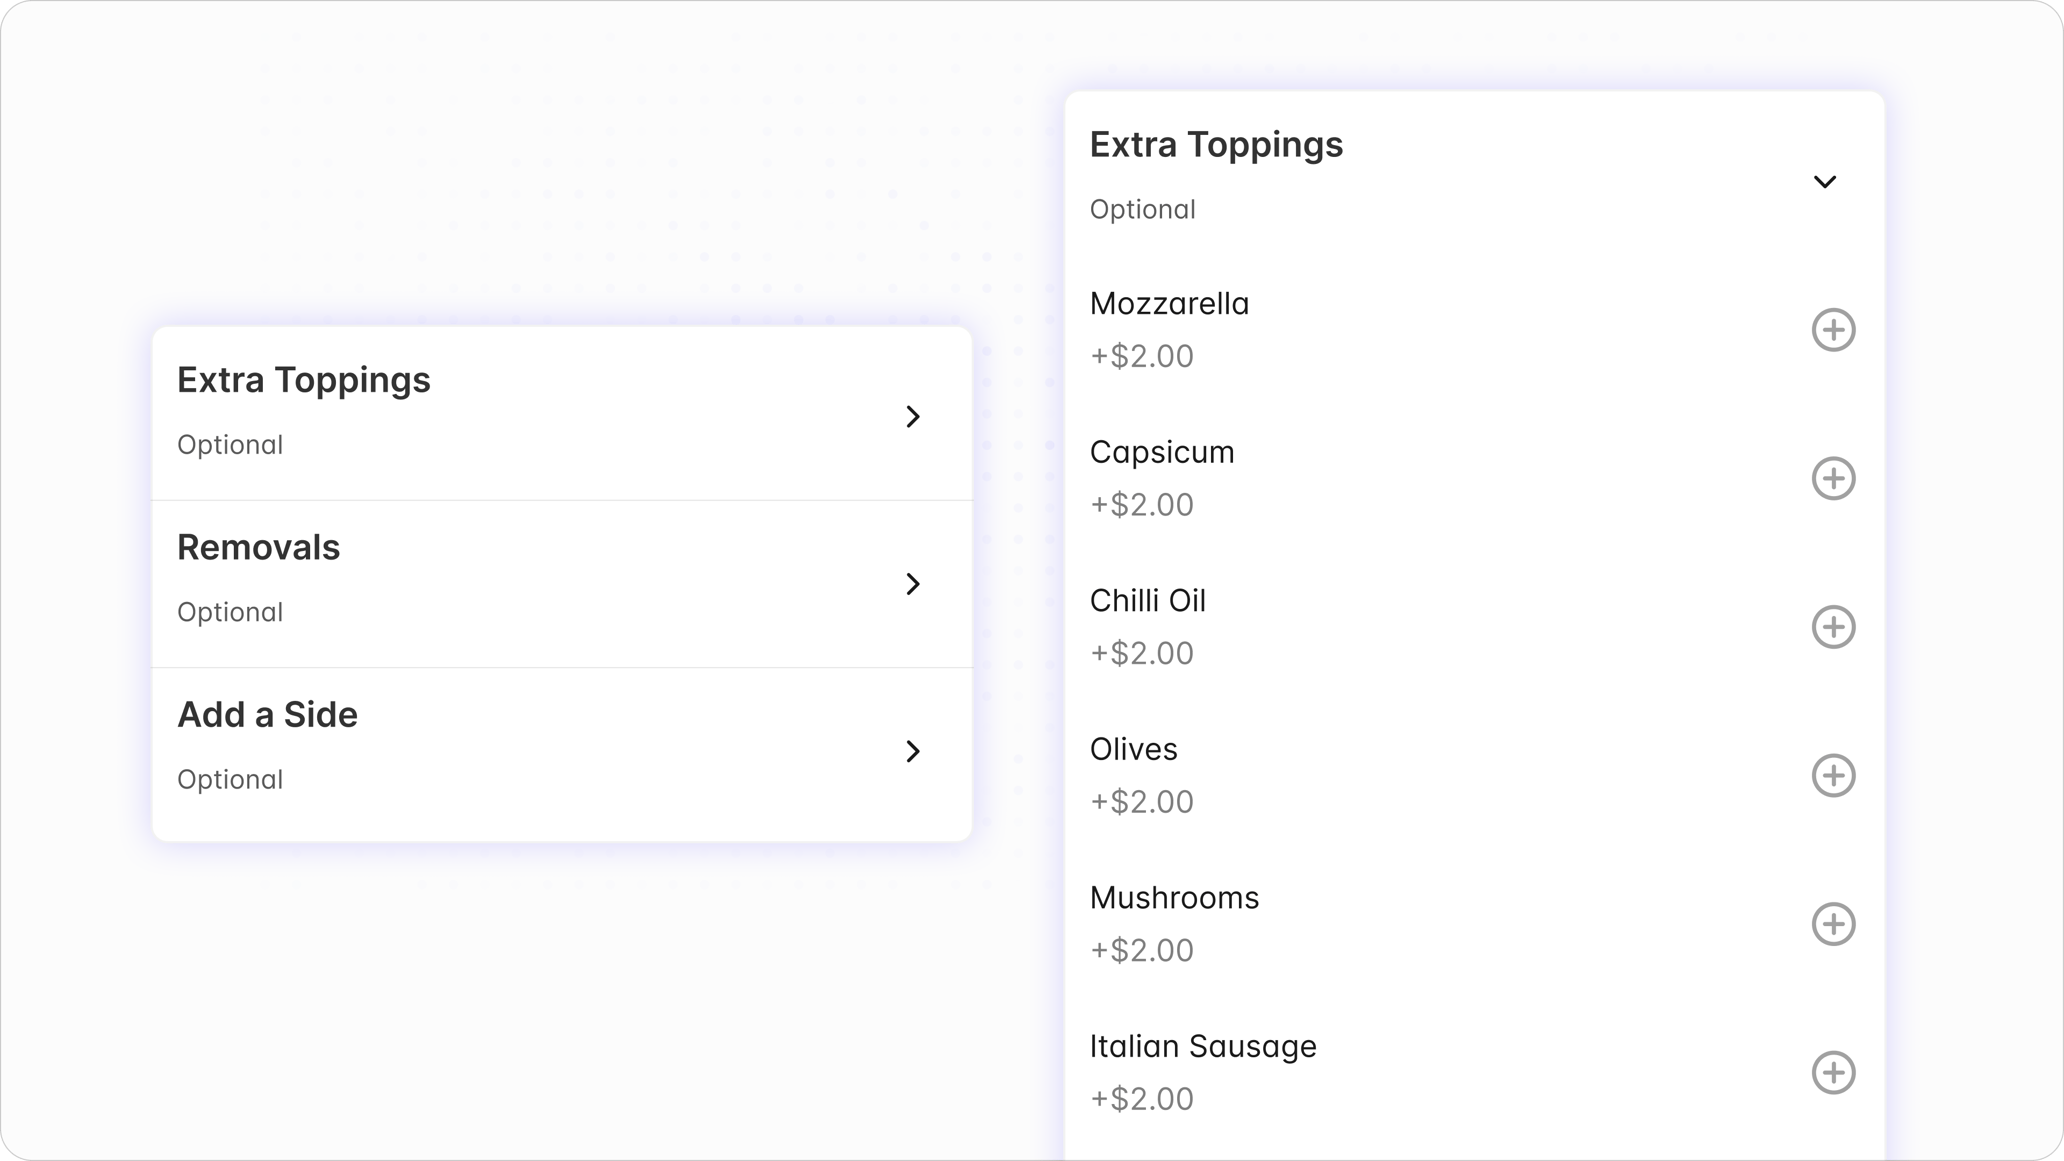Add Capsicum topping with plus icon
The image size is (2064, 1161).
pos(1833,478)
